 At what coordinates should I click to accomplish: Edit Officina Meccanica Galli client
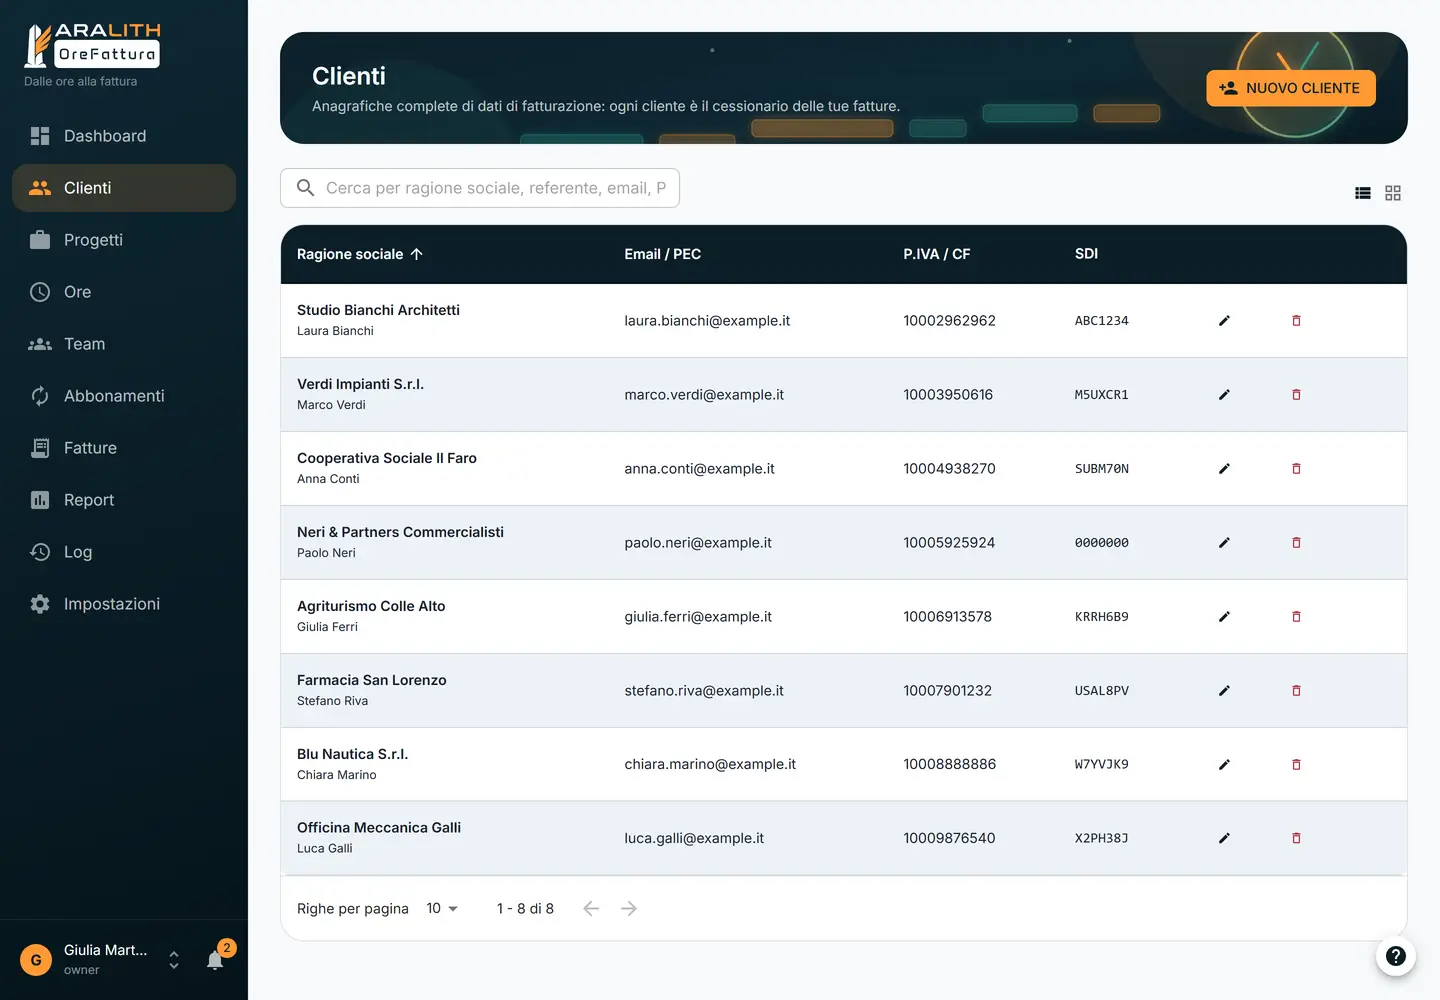(x=1224, y=838)
